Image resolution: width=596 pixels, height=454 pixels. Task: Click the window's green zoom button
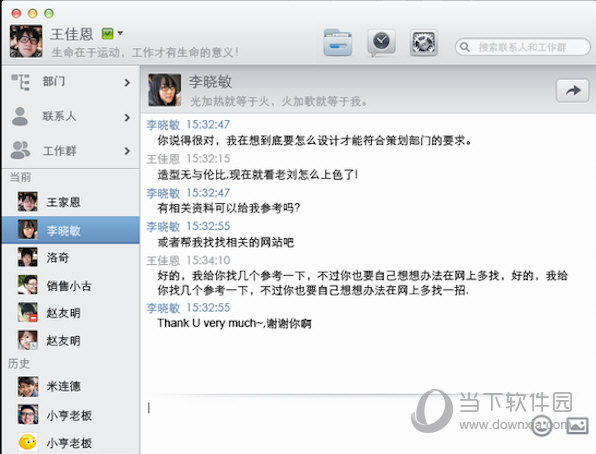(49, 14)
